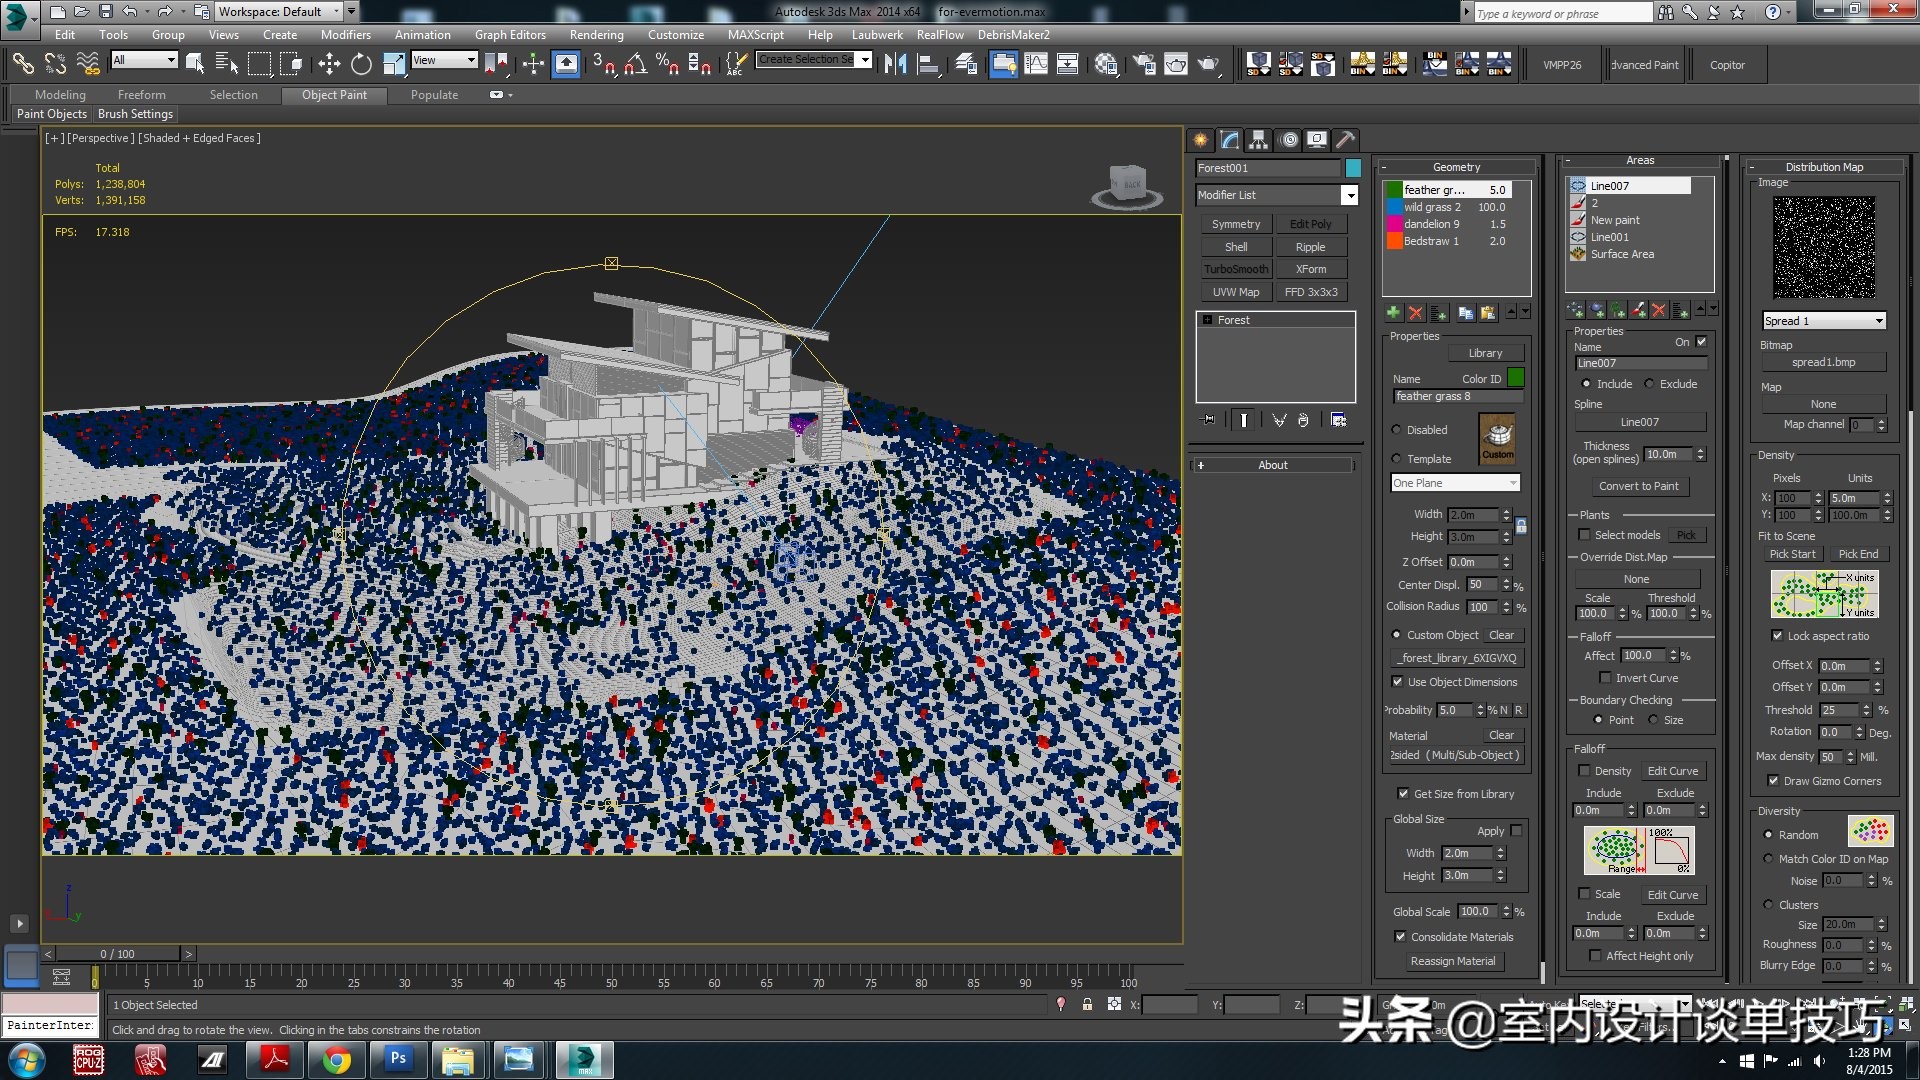
Task: Select the Rotate tool in the main toolbar
Action: [x=361, y=63]
